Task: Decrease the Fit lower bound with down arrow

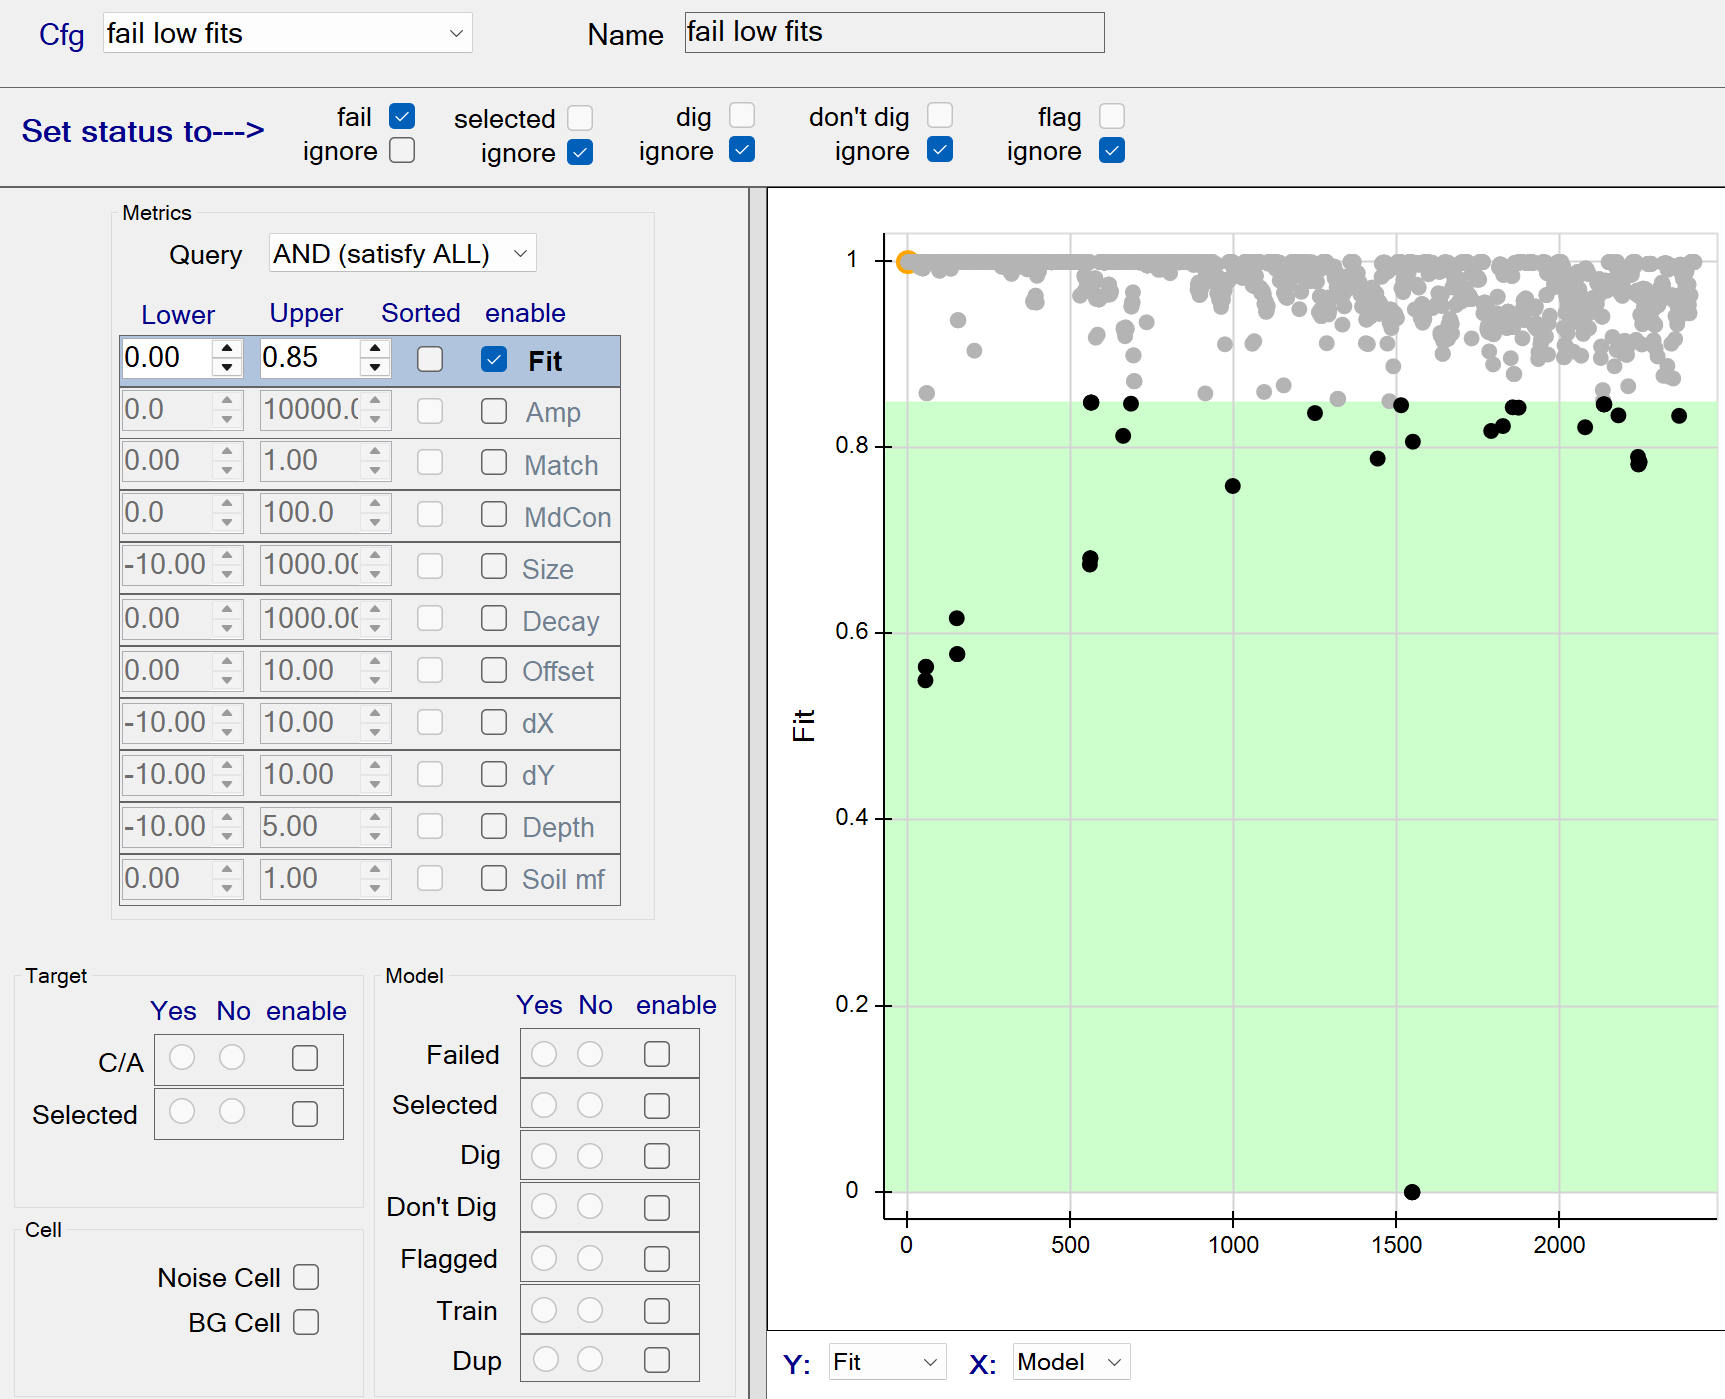Action: click(x=227, y=368)
